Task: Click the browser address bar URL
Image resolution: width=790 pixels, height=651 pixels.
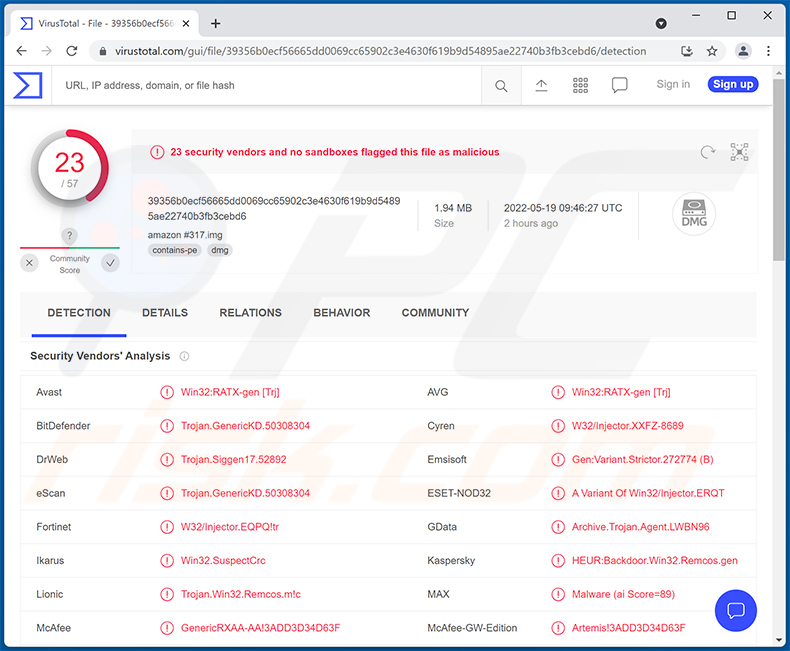Action: (380, 51)
